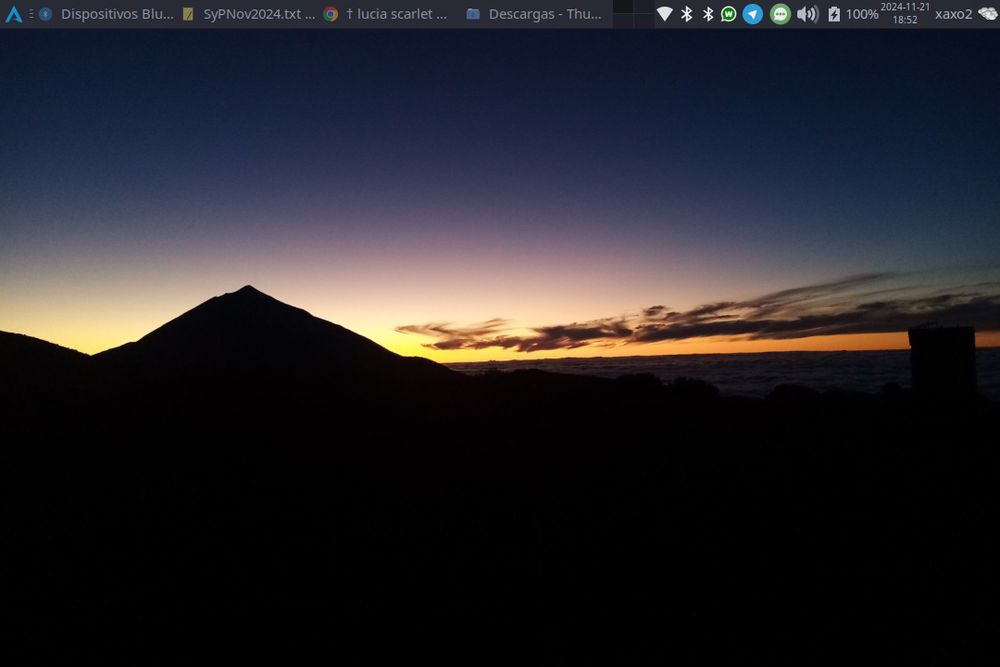1000x667 pixels.
Task: Open the Wi-Fi network tray icon
Action: click(x=665, y=13)
